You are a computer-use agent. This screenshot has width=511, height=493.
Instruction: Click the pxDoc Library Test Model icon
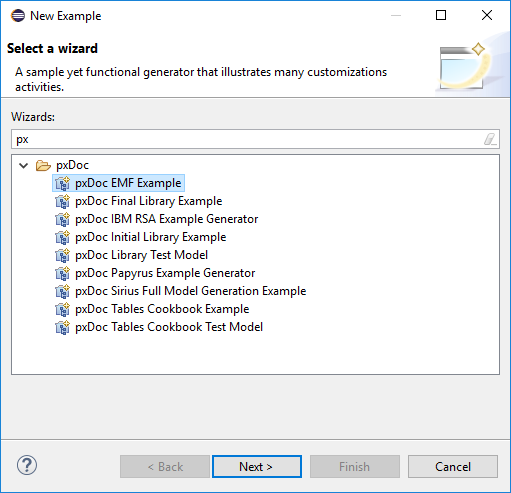(62, 255)
